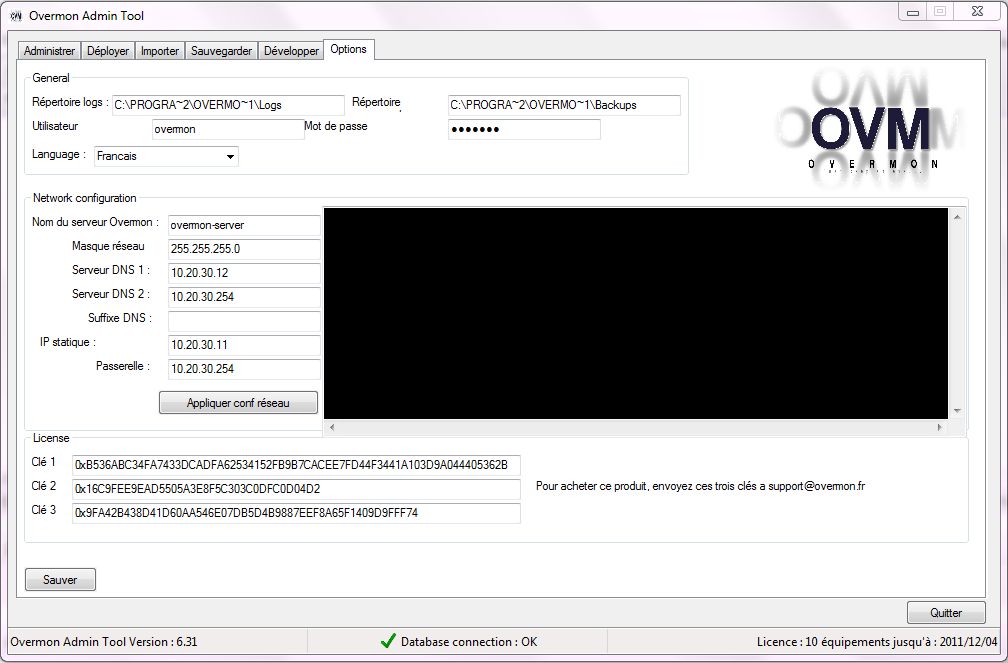Viewport: 1008px width, 663px height.
Task: Click the Backups directory path field
Action: click(564, 105)
